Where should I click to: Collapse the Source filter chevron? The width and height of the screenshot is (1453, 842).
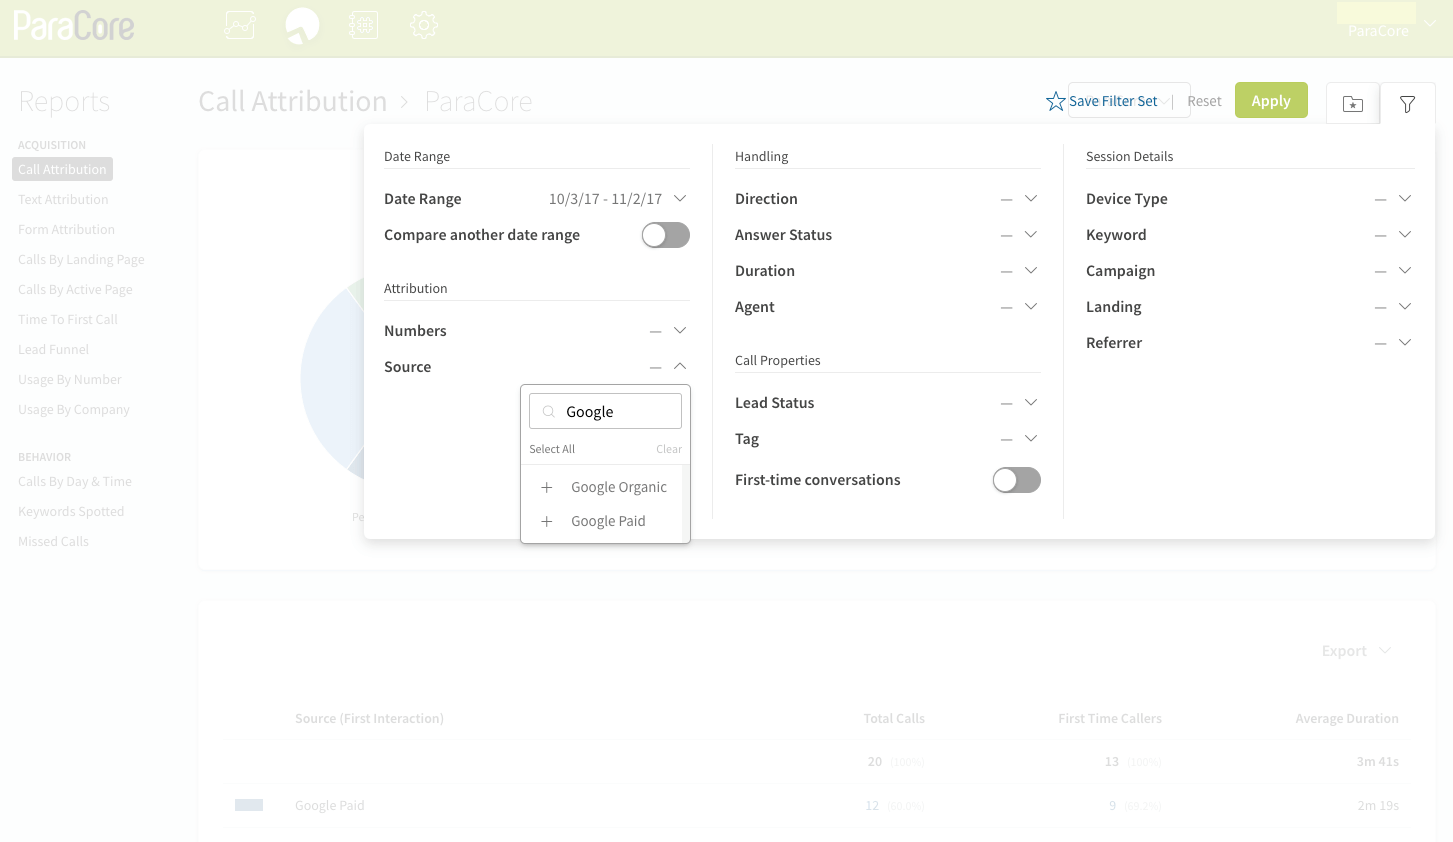coord(680,366)
